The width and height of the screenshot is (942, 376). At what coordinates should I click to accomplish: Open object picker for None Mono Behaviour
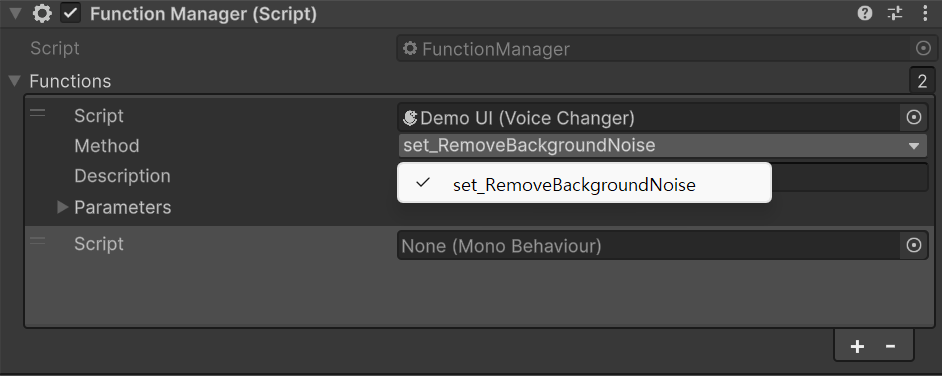point(914,246)
